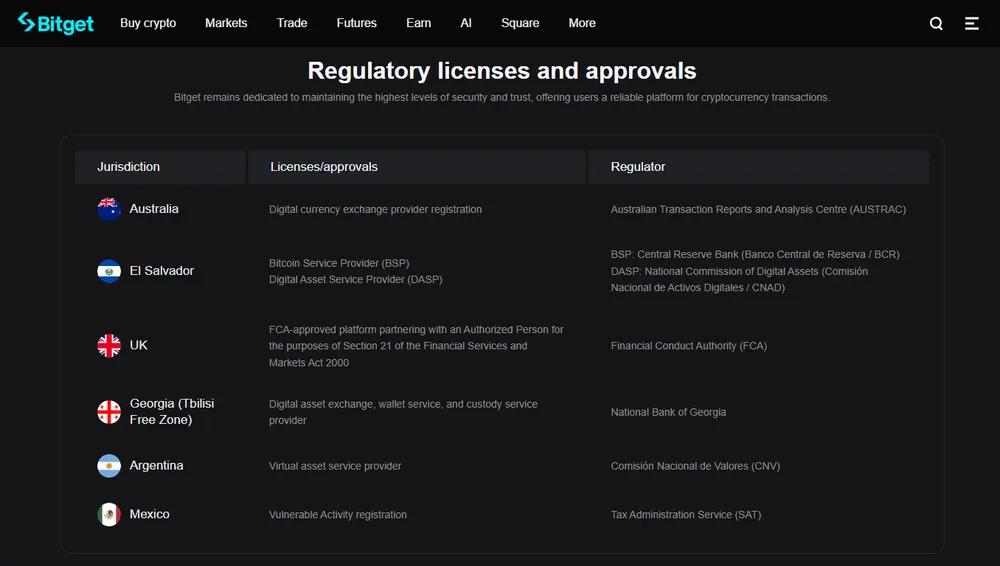
Task: Click the Bitget remains dedicated subtitle text
Action: (x=501, y=98)
